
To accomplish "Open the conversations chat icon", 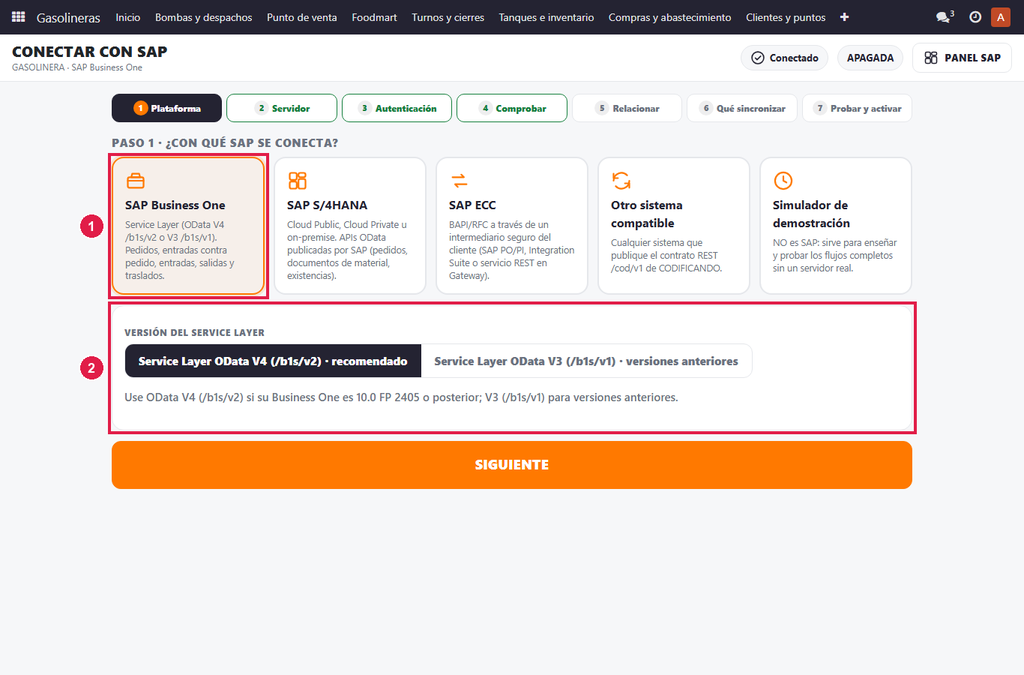I will coord(944,17).
